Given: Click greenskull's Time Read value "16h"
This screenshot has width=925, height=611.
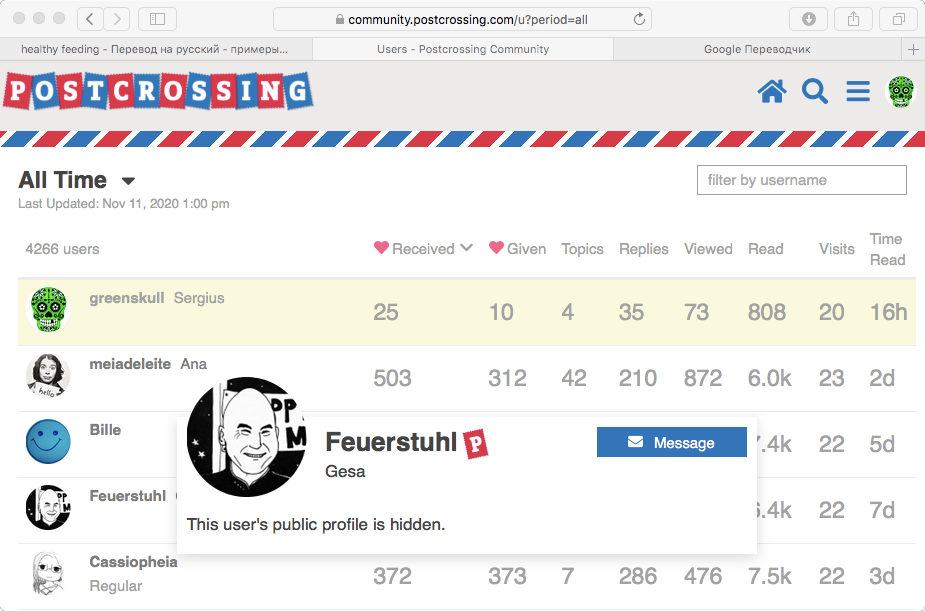Looking at the screenshot, I should 888,312.
